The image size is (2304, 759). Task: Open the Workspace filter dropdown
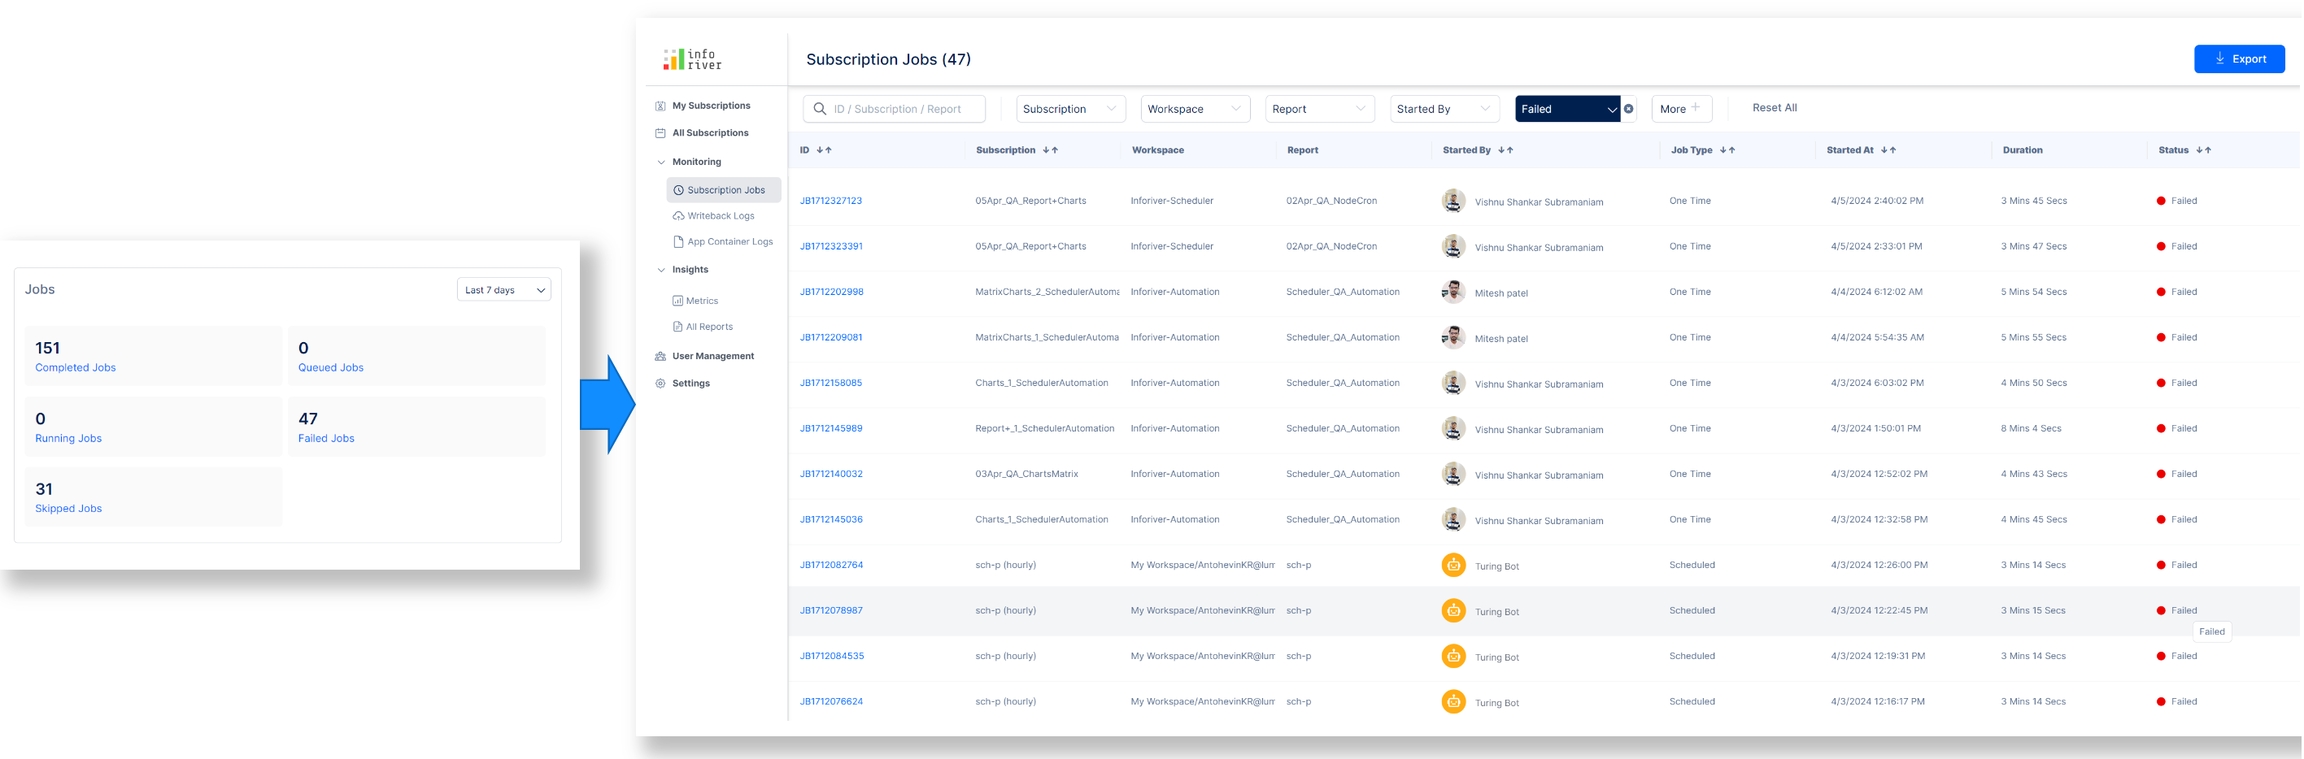1194,109
